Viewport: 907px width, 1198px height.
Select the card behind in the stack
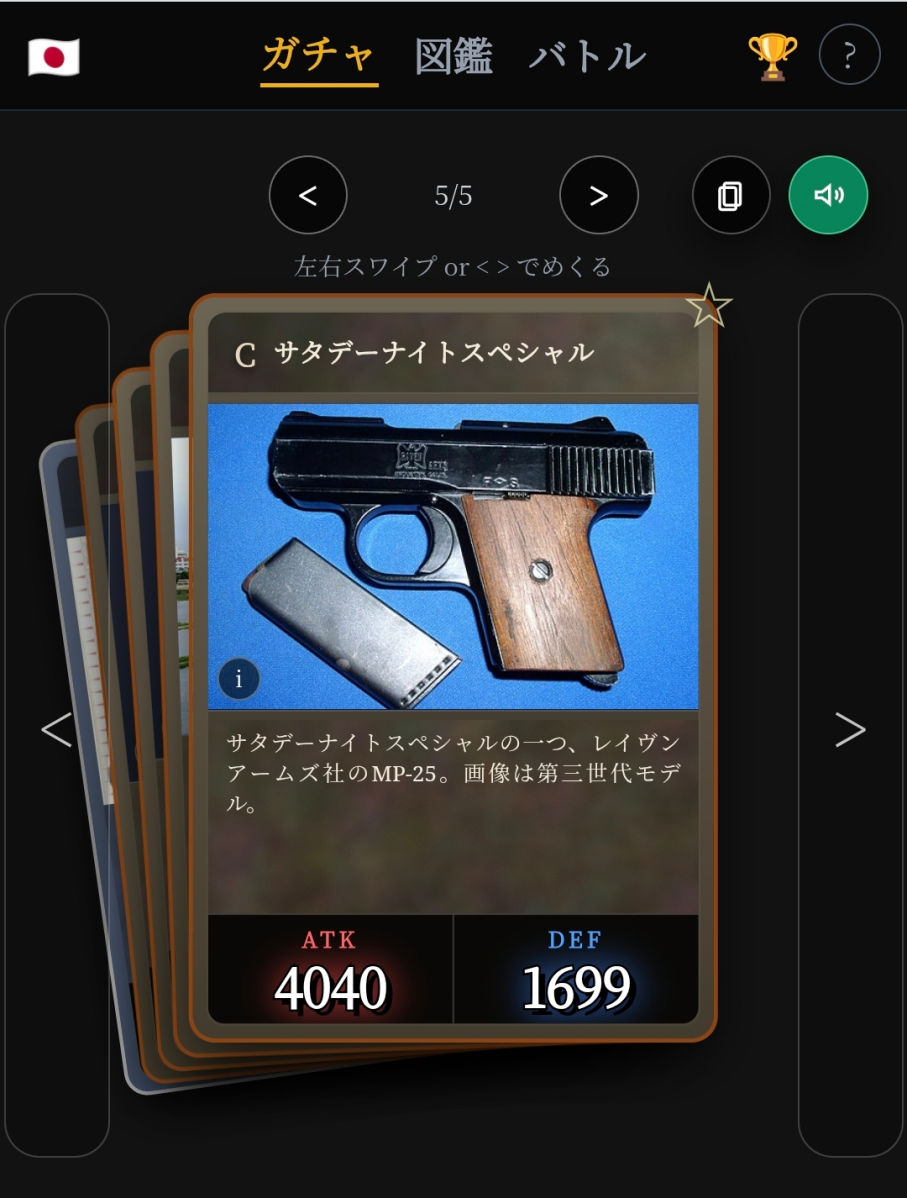170,688
